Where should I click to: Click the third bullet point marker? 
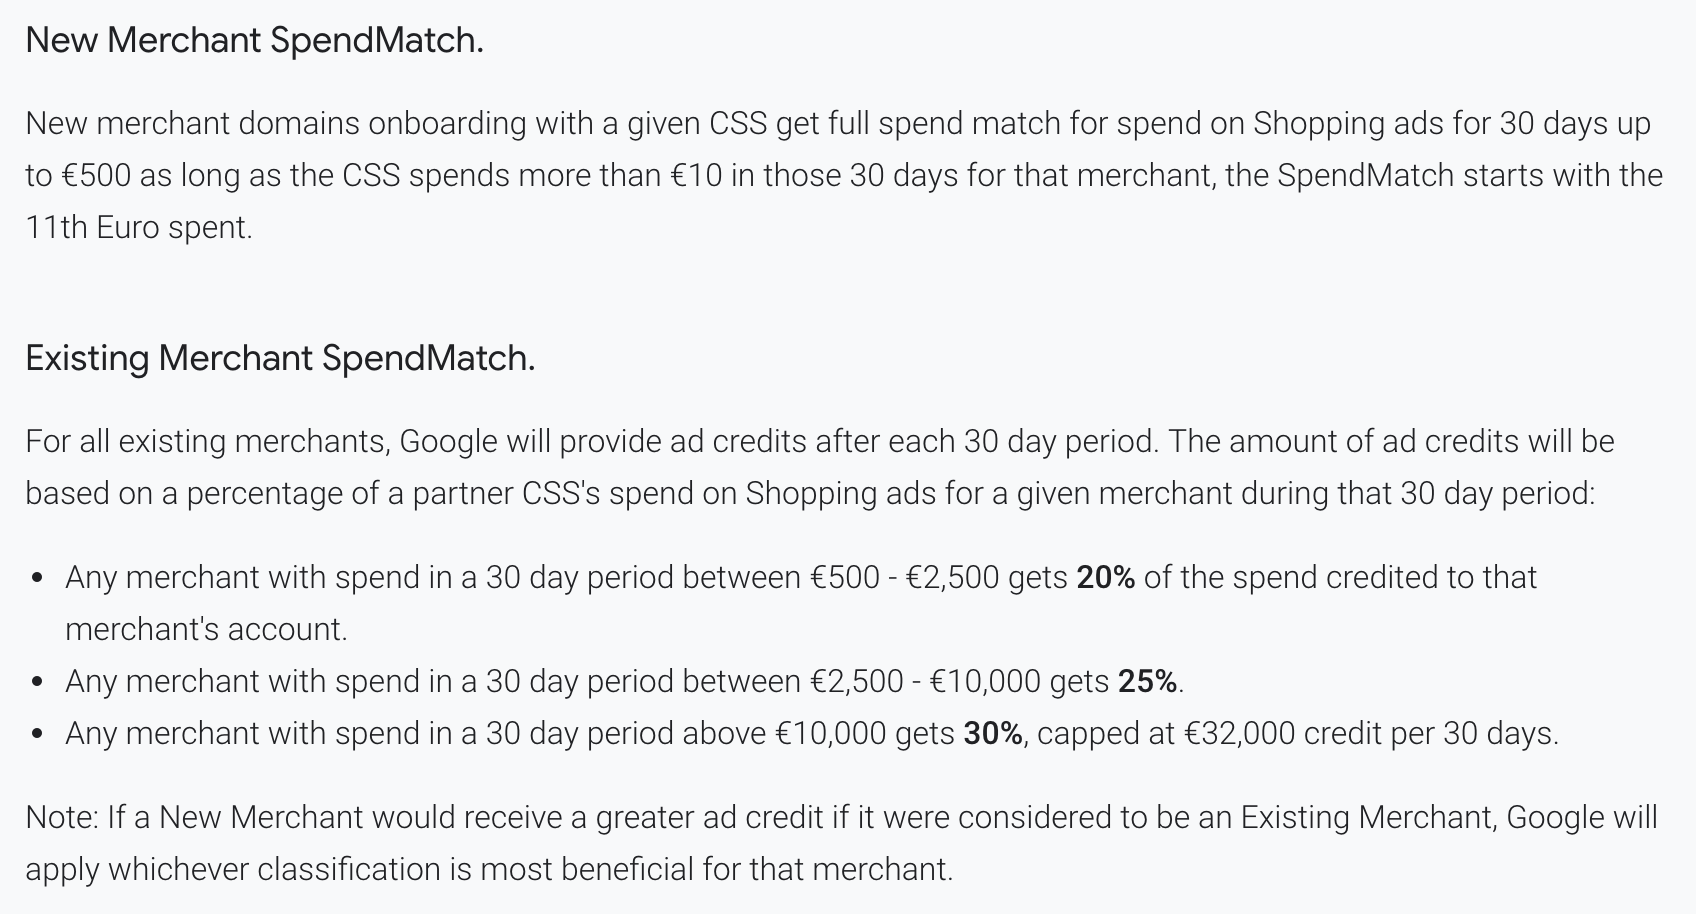37,734
